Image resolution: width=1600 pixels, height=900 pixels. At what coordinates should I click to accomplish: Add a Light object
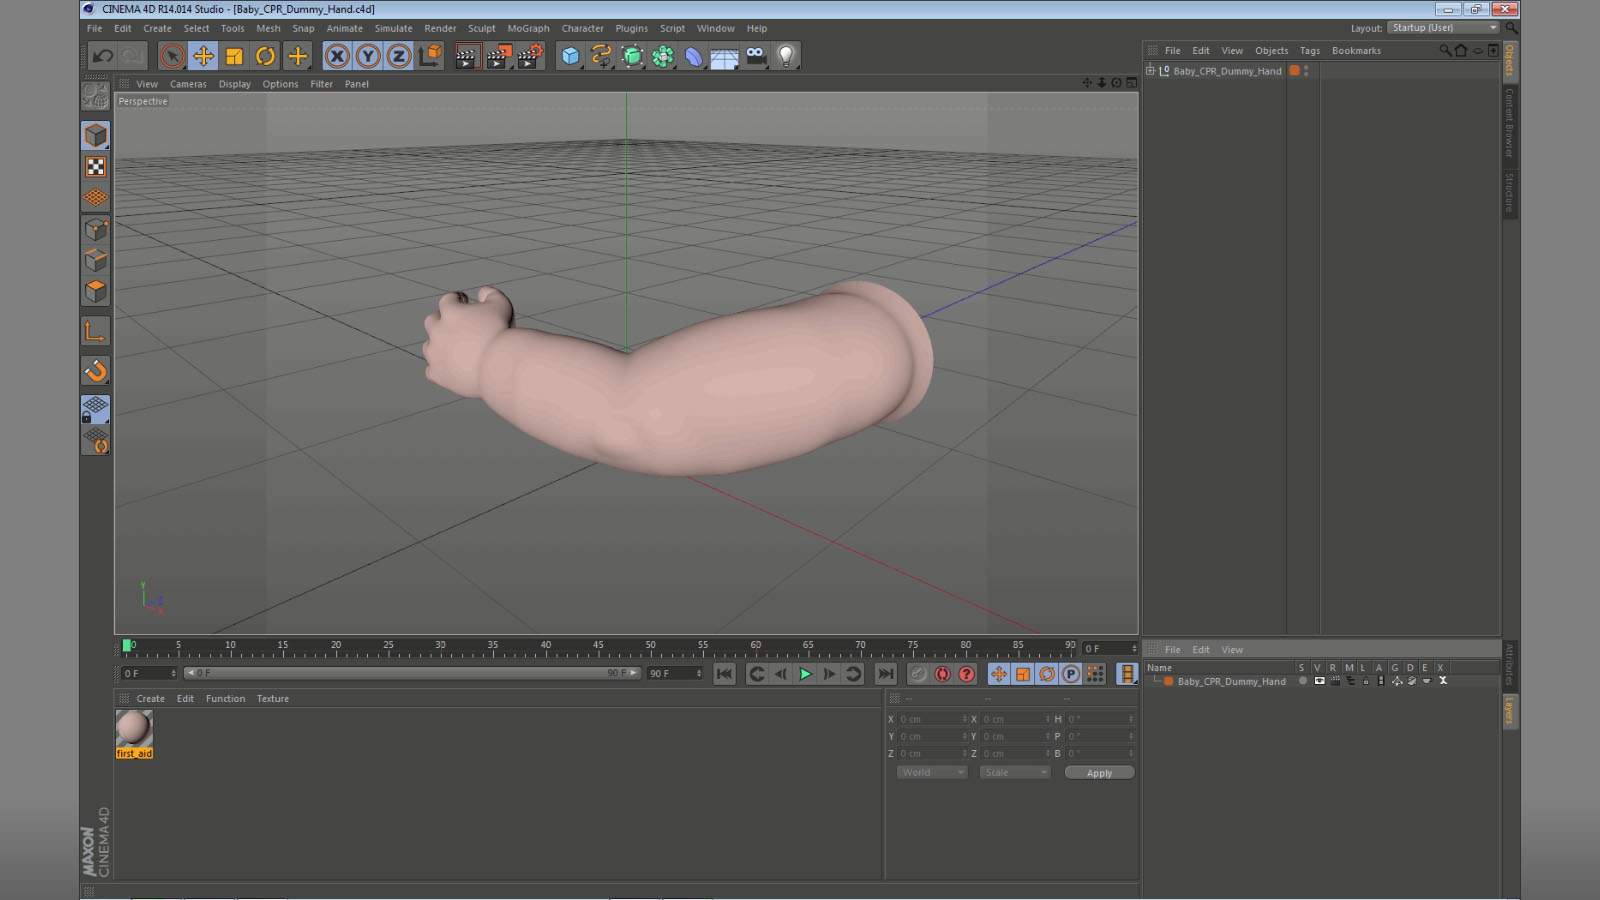[787, 56]
